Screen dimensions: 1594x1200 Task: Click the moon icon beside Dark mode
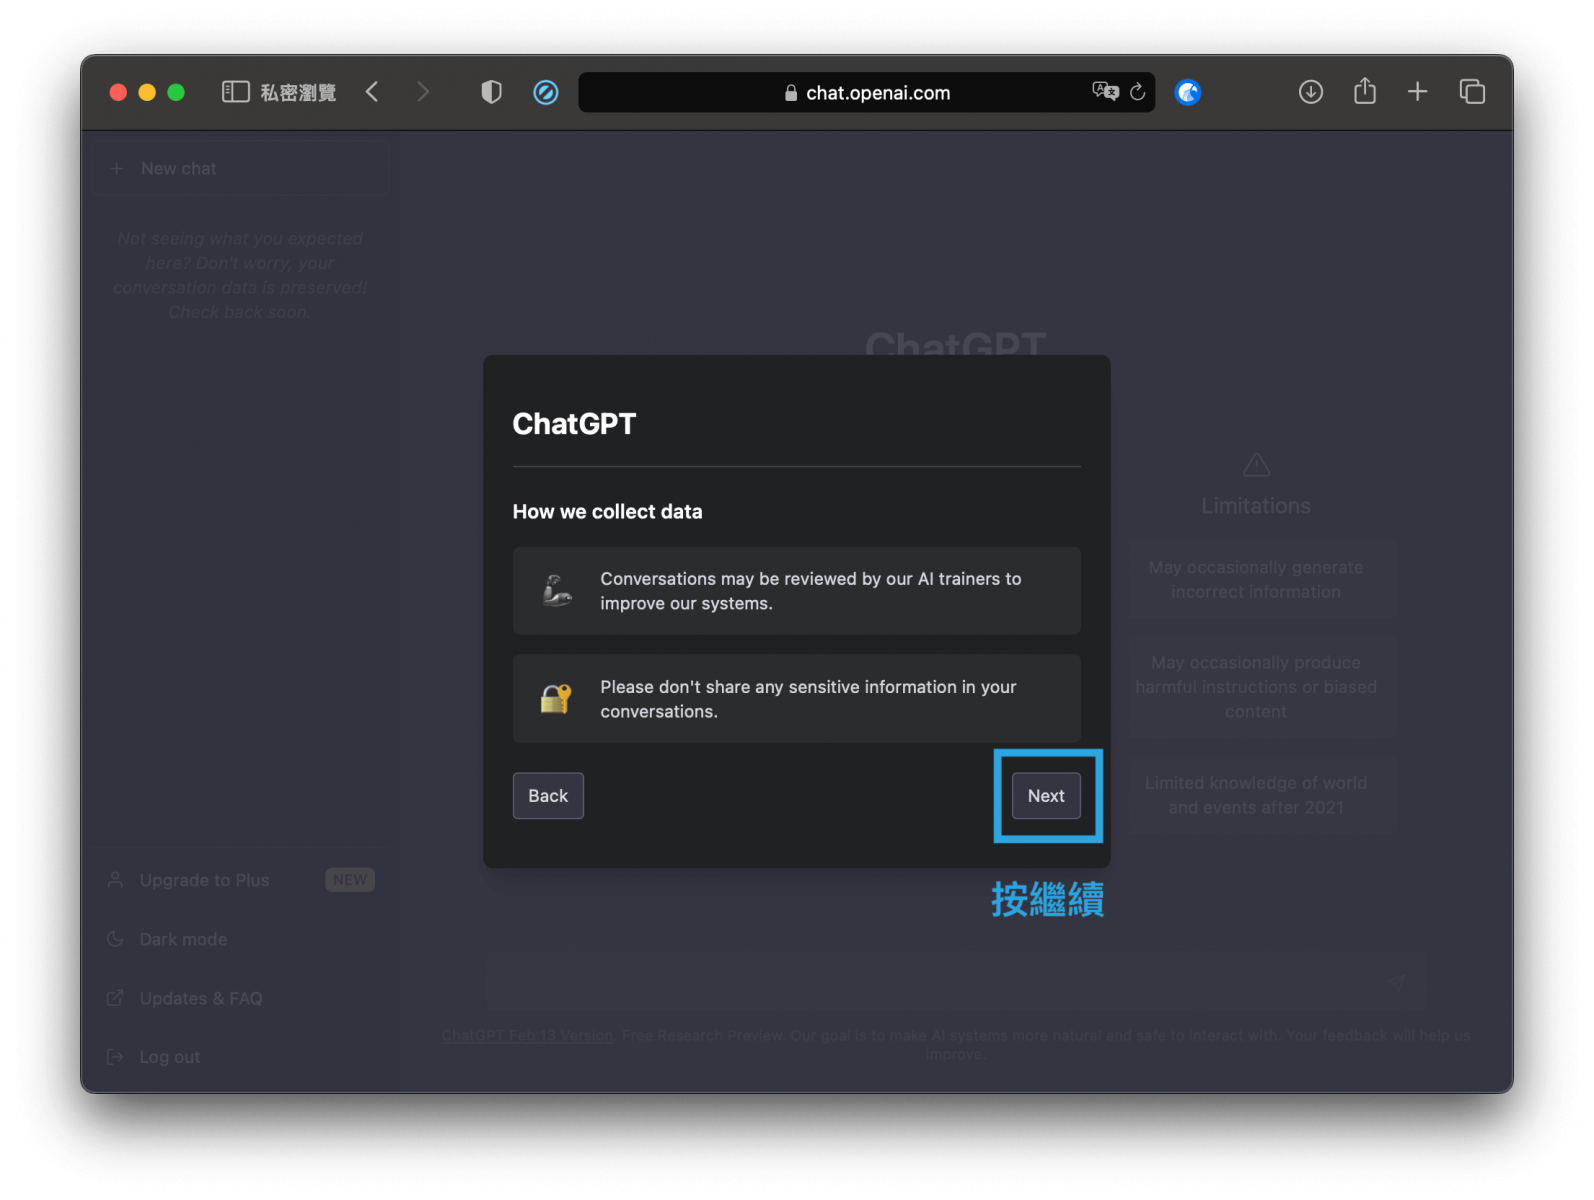coord(115,939)
